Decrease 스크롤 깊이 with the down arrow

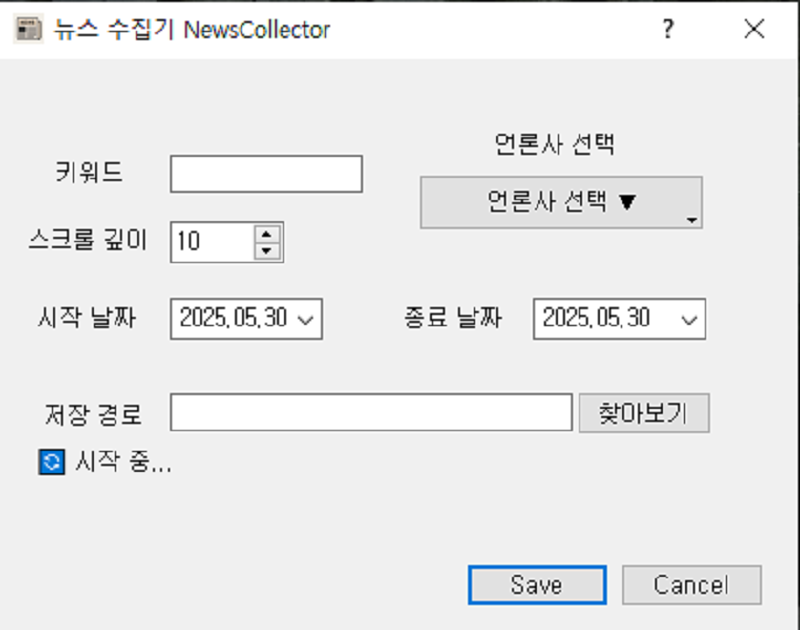tap(266, 250)
